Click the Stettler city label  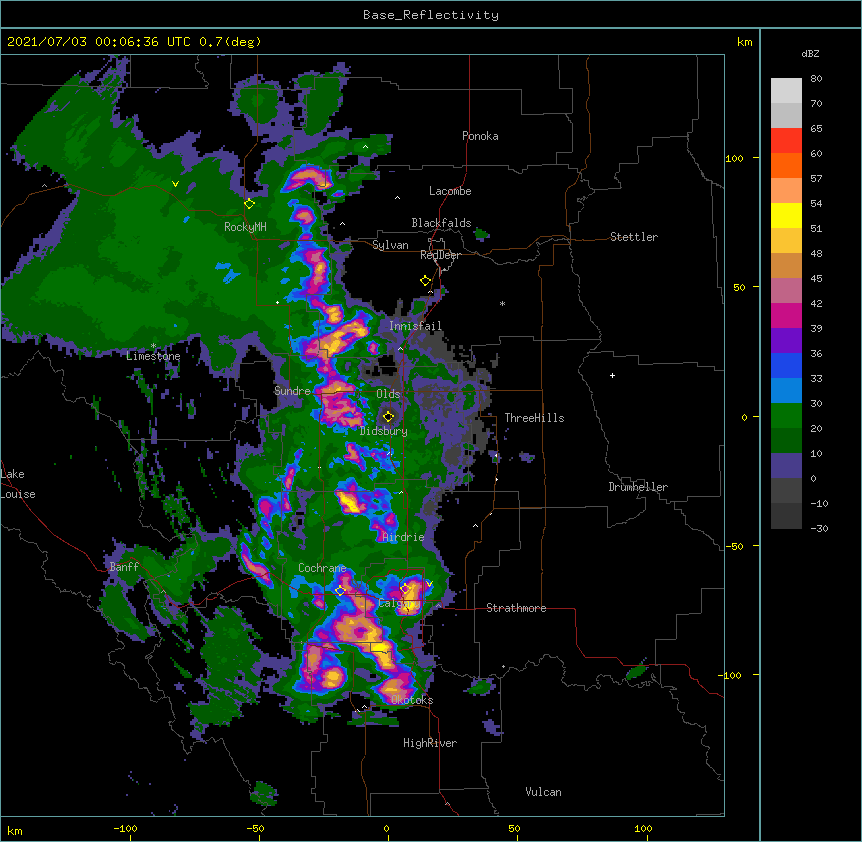point(634,237)
